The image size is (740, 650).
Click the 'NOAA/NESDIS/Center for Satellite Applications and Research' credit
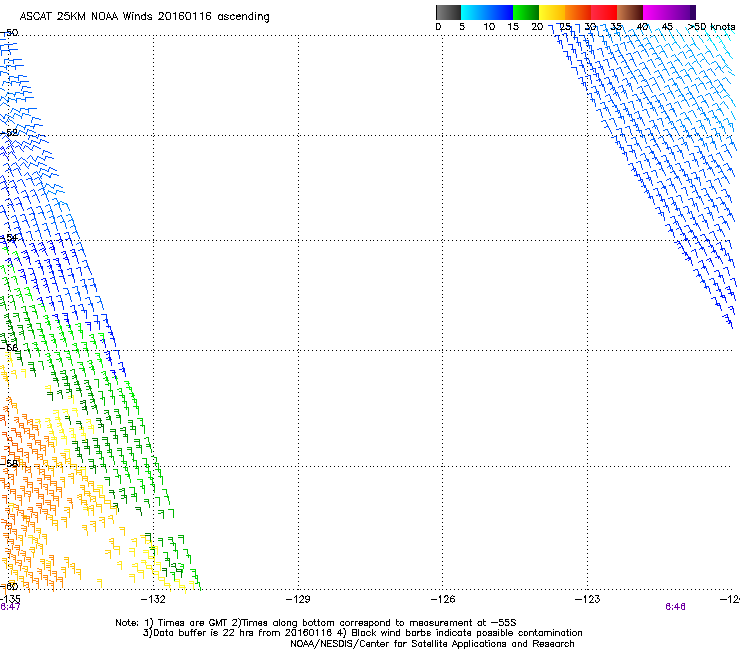pos(432,644)
